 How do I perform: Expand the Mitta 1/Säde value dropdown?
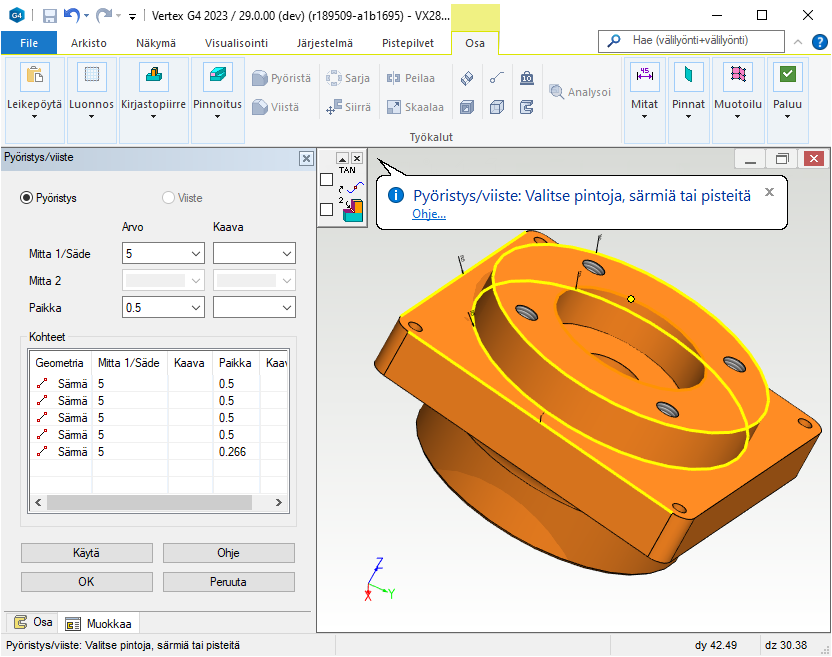(195, 254)
